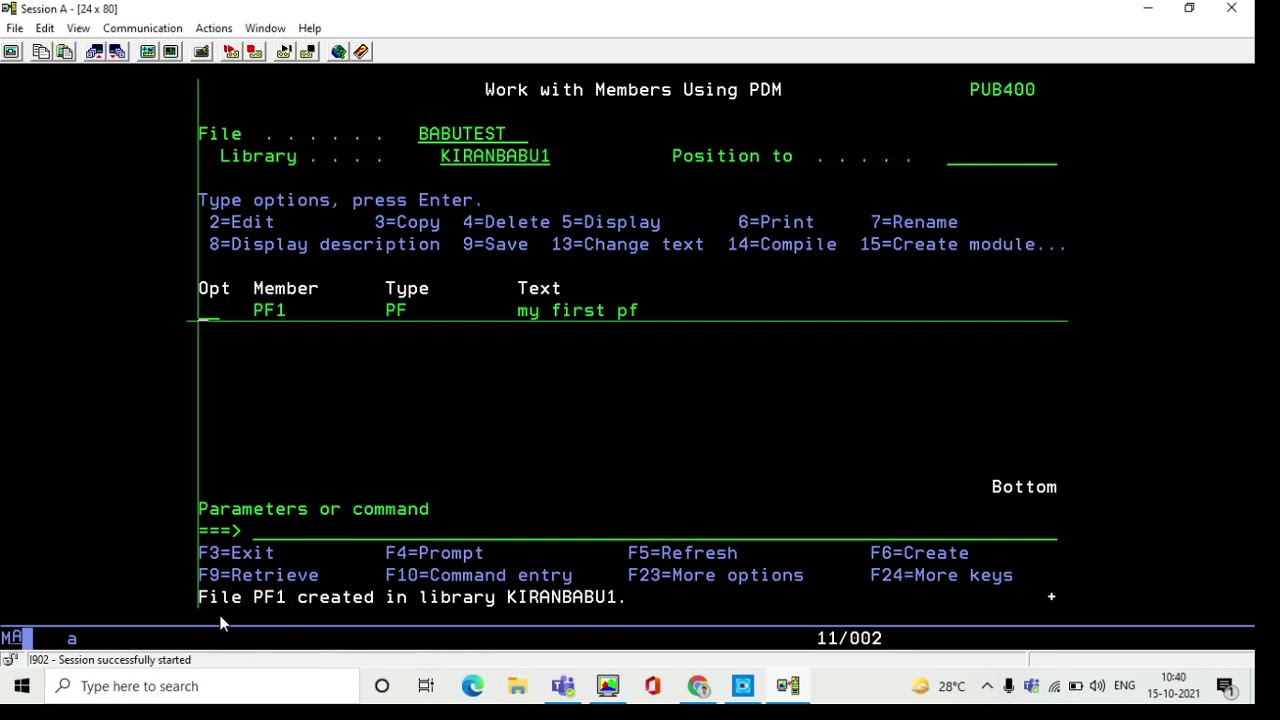The width and height of the screenshot is (1280, 720).
Task: Click the Receive file from host icon
Action: click(x=117, y=51)
